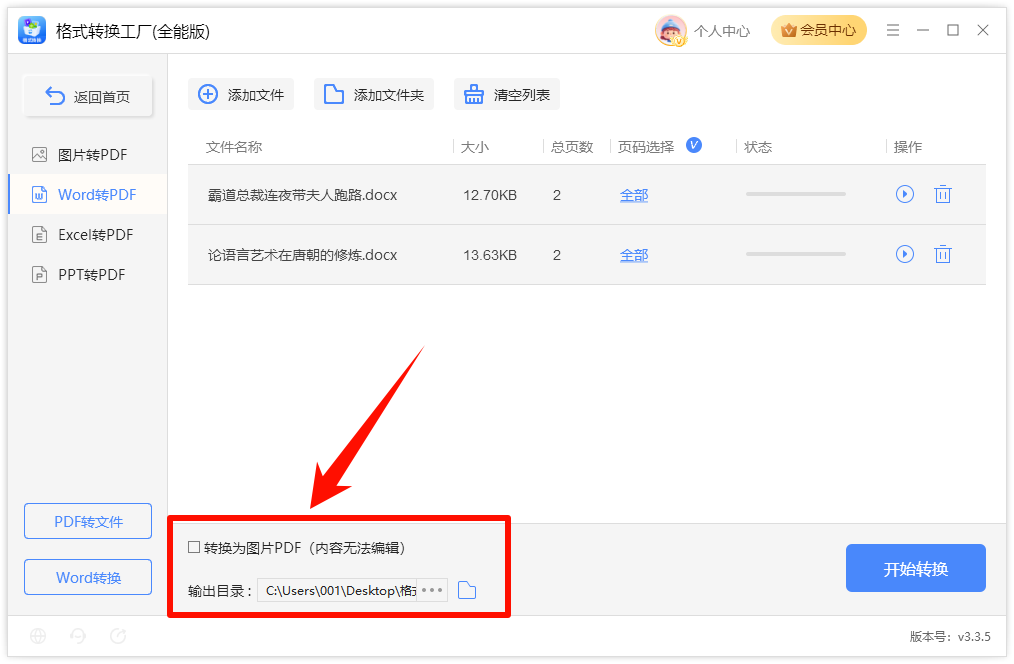This screenshot has width=1014, height=664.
Task: Click the 返回首页 back button
Action: pos(88,96)
